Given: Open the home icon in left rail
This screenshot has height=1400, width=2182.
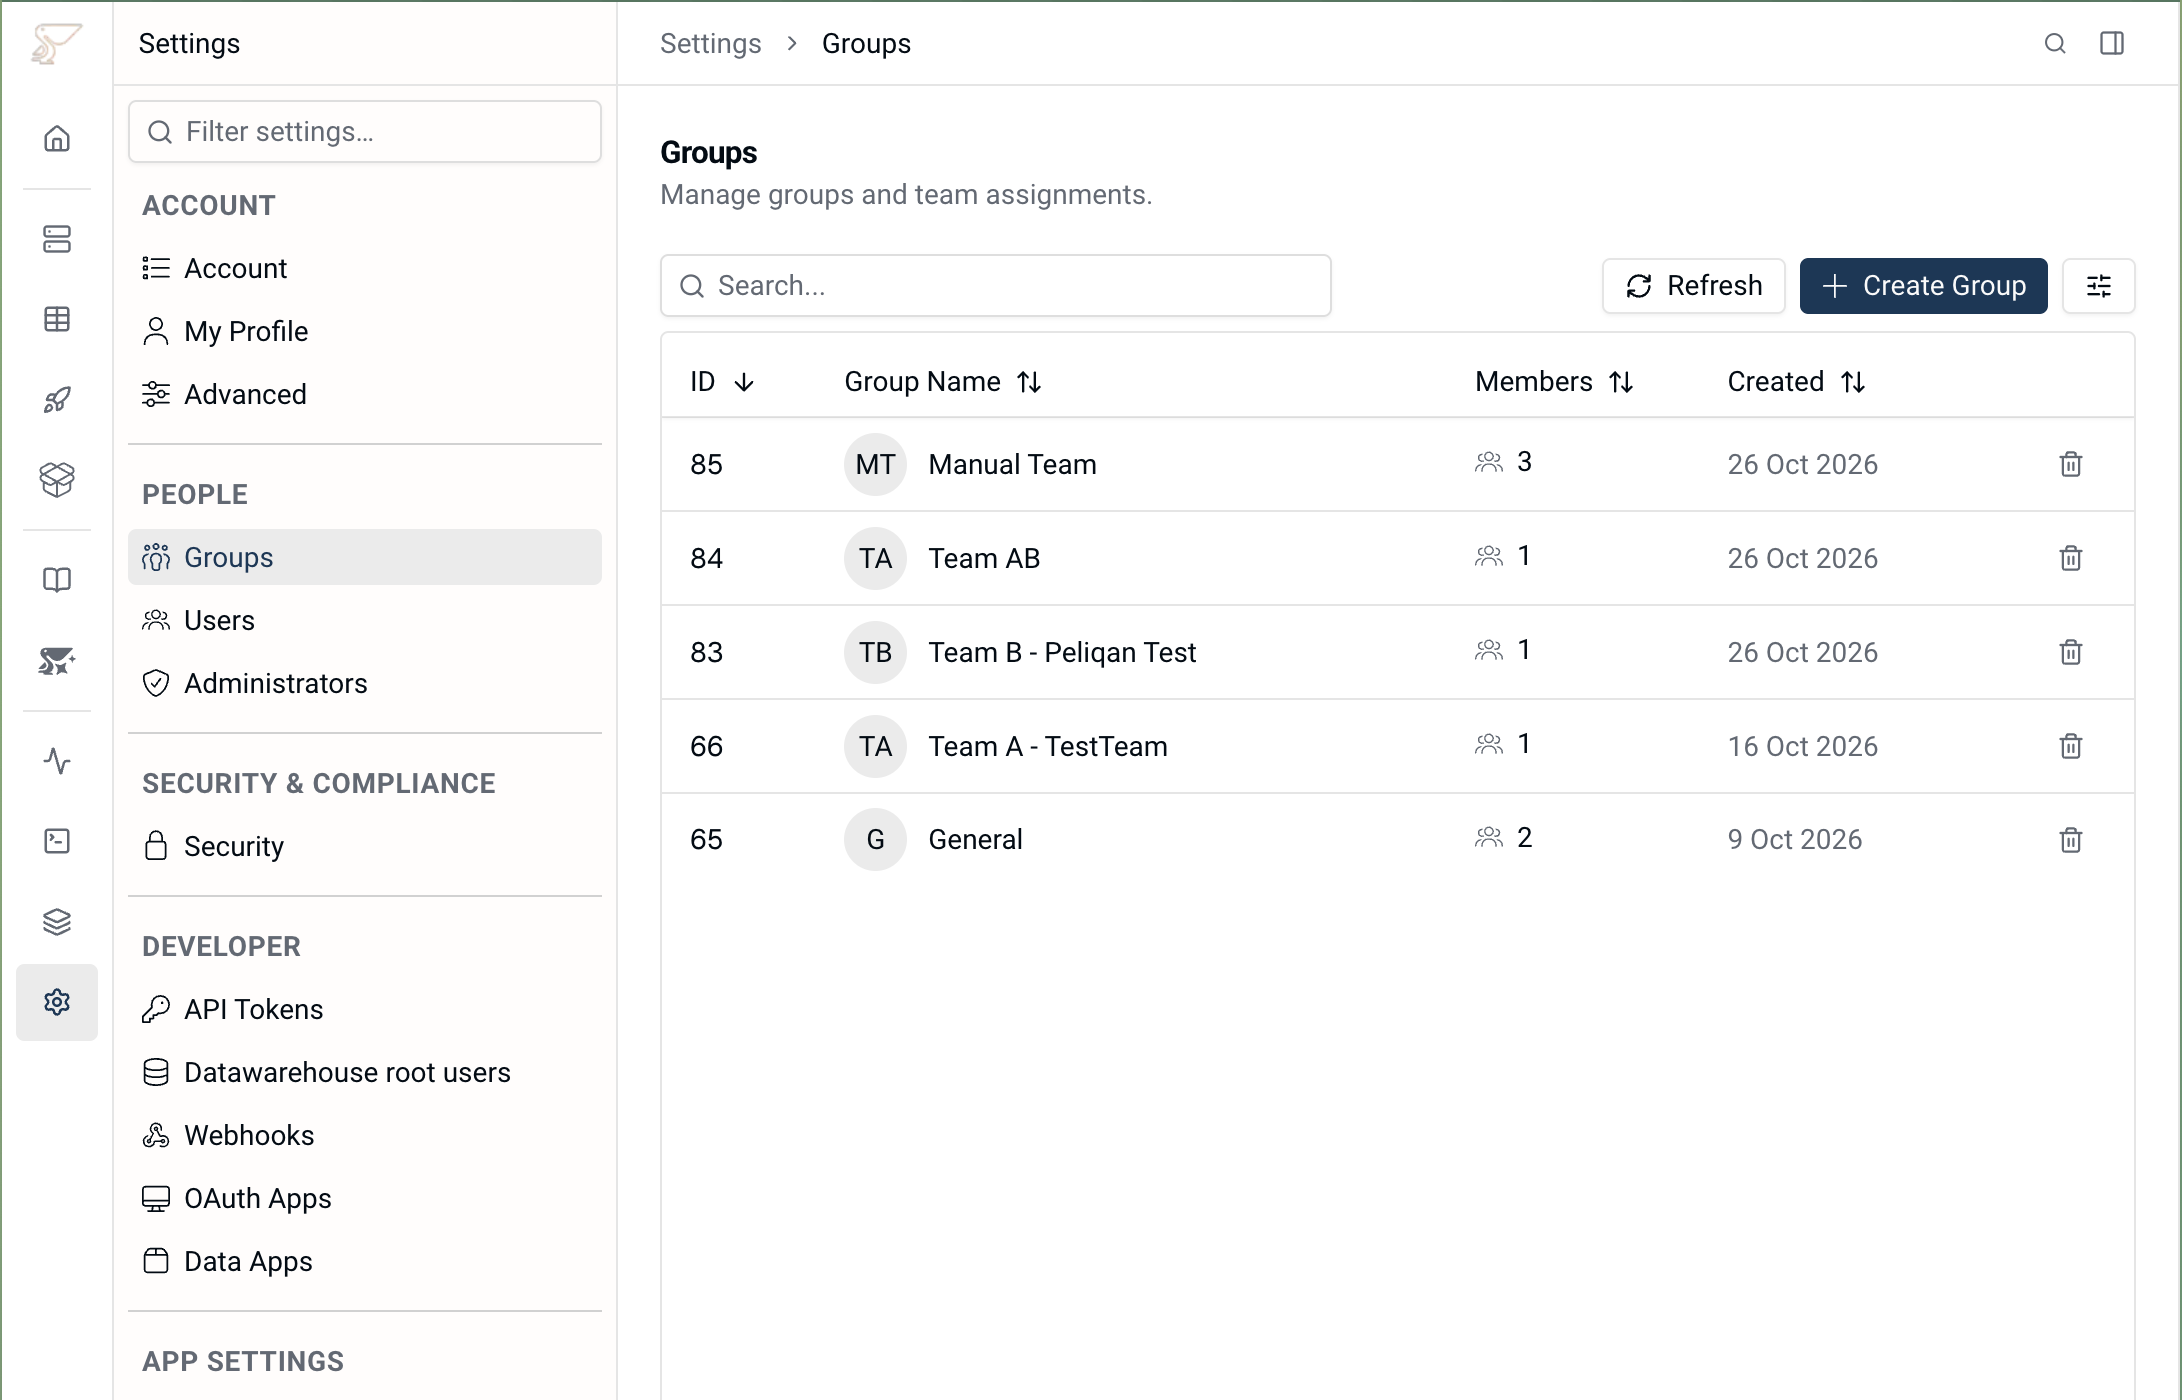Looking at the screenshot, I should pos(57,138).
